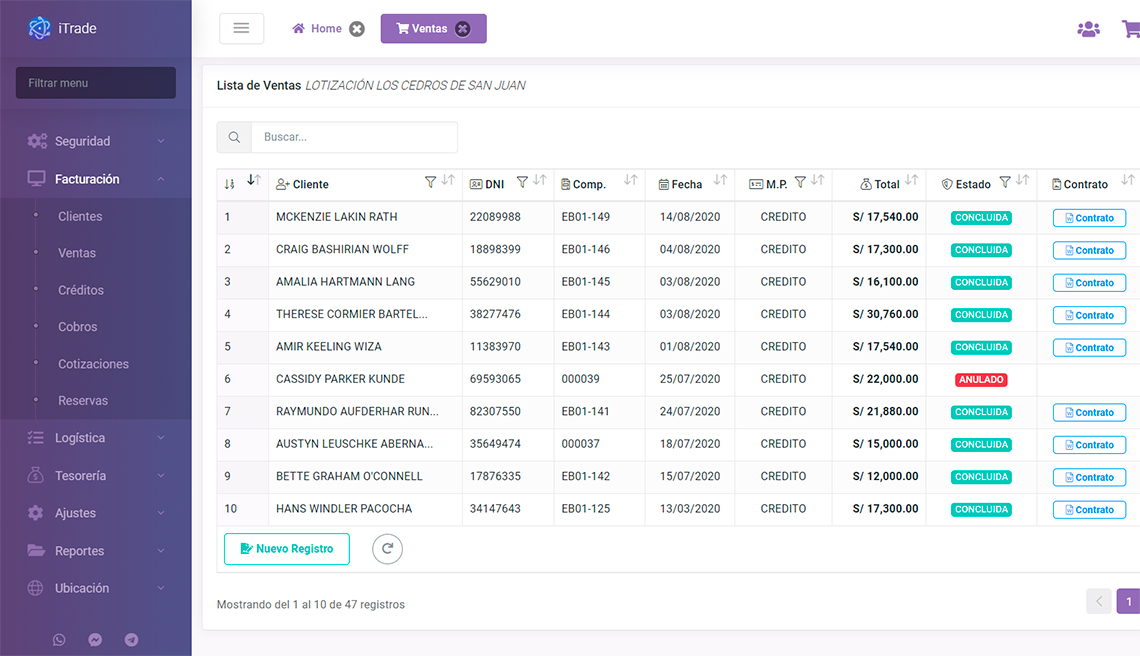
Task: Click the Buscar search field
Action: pos(354,137)
